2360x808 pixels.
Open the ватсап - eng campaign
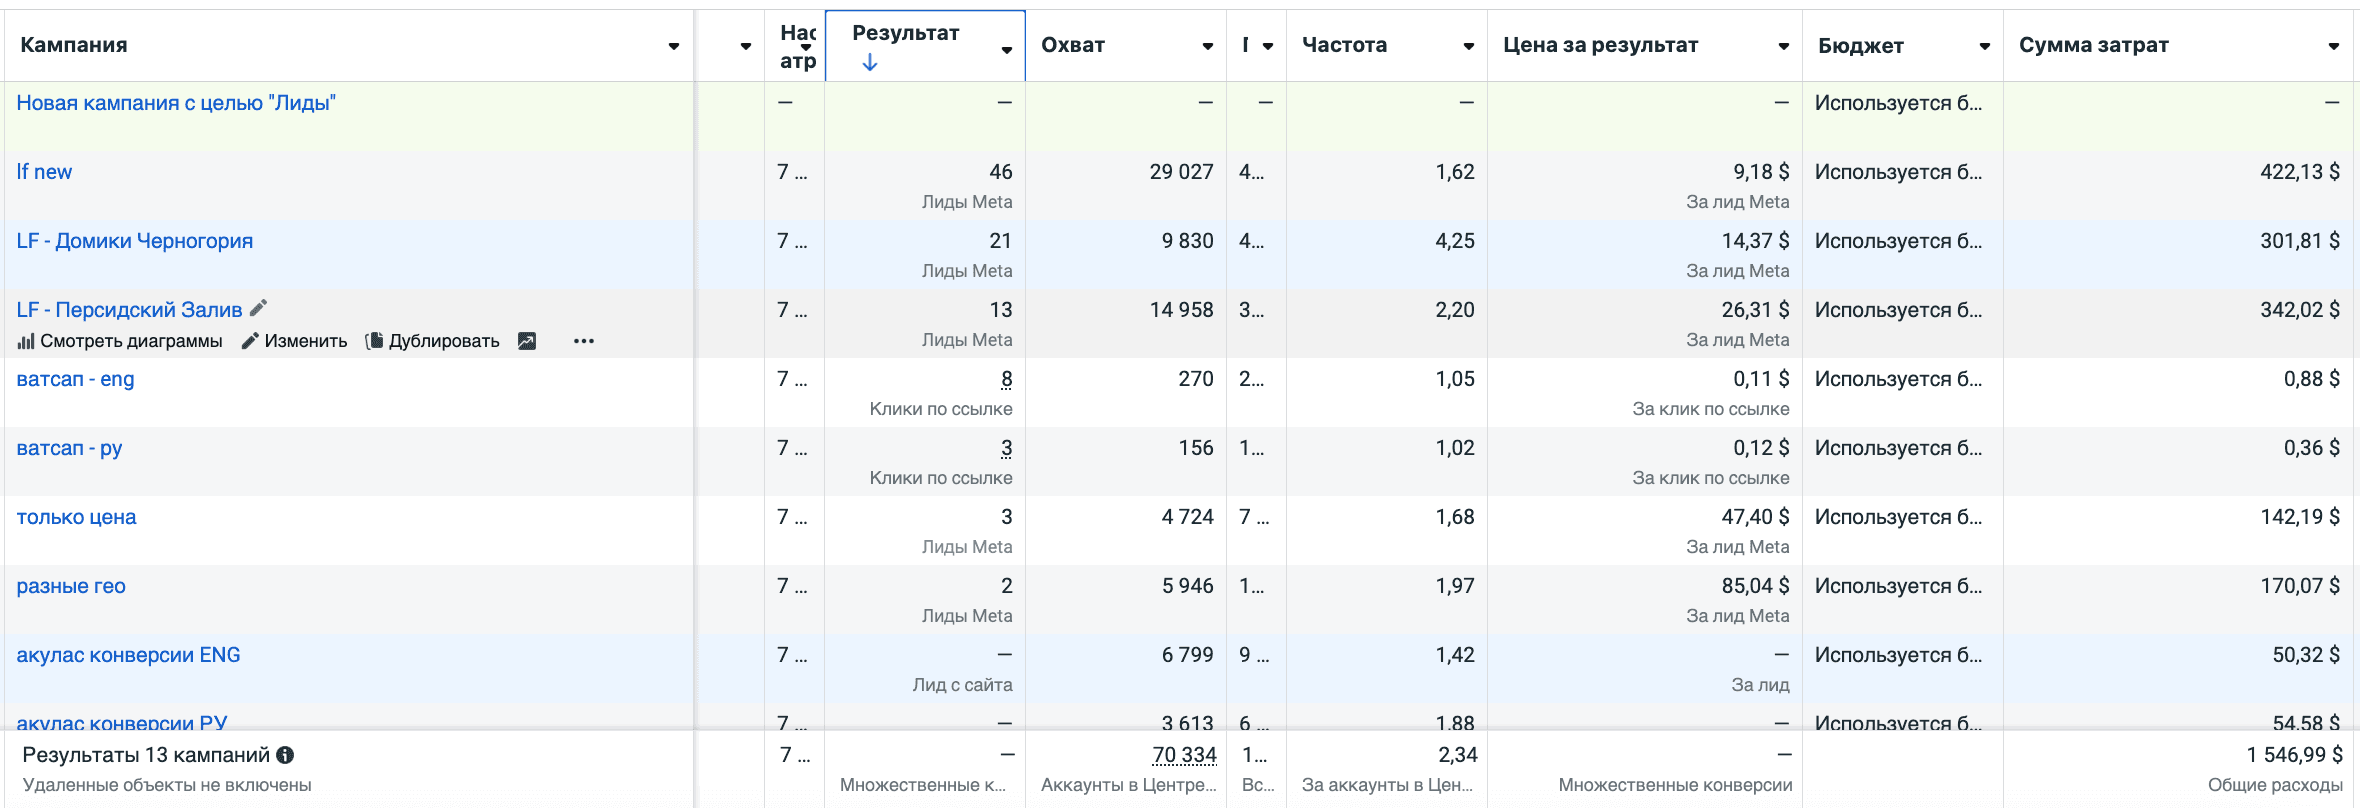coord(75,379)
